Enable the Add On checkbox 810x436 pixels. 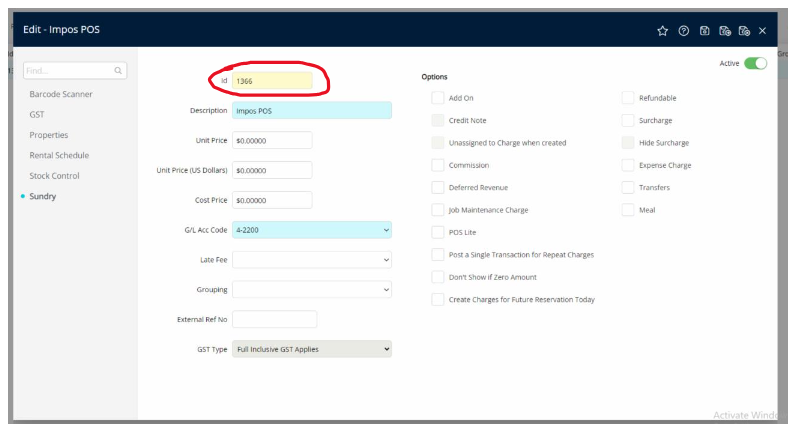pos(438,98)
